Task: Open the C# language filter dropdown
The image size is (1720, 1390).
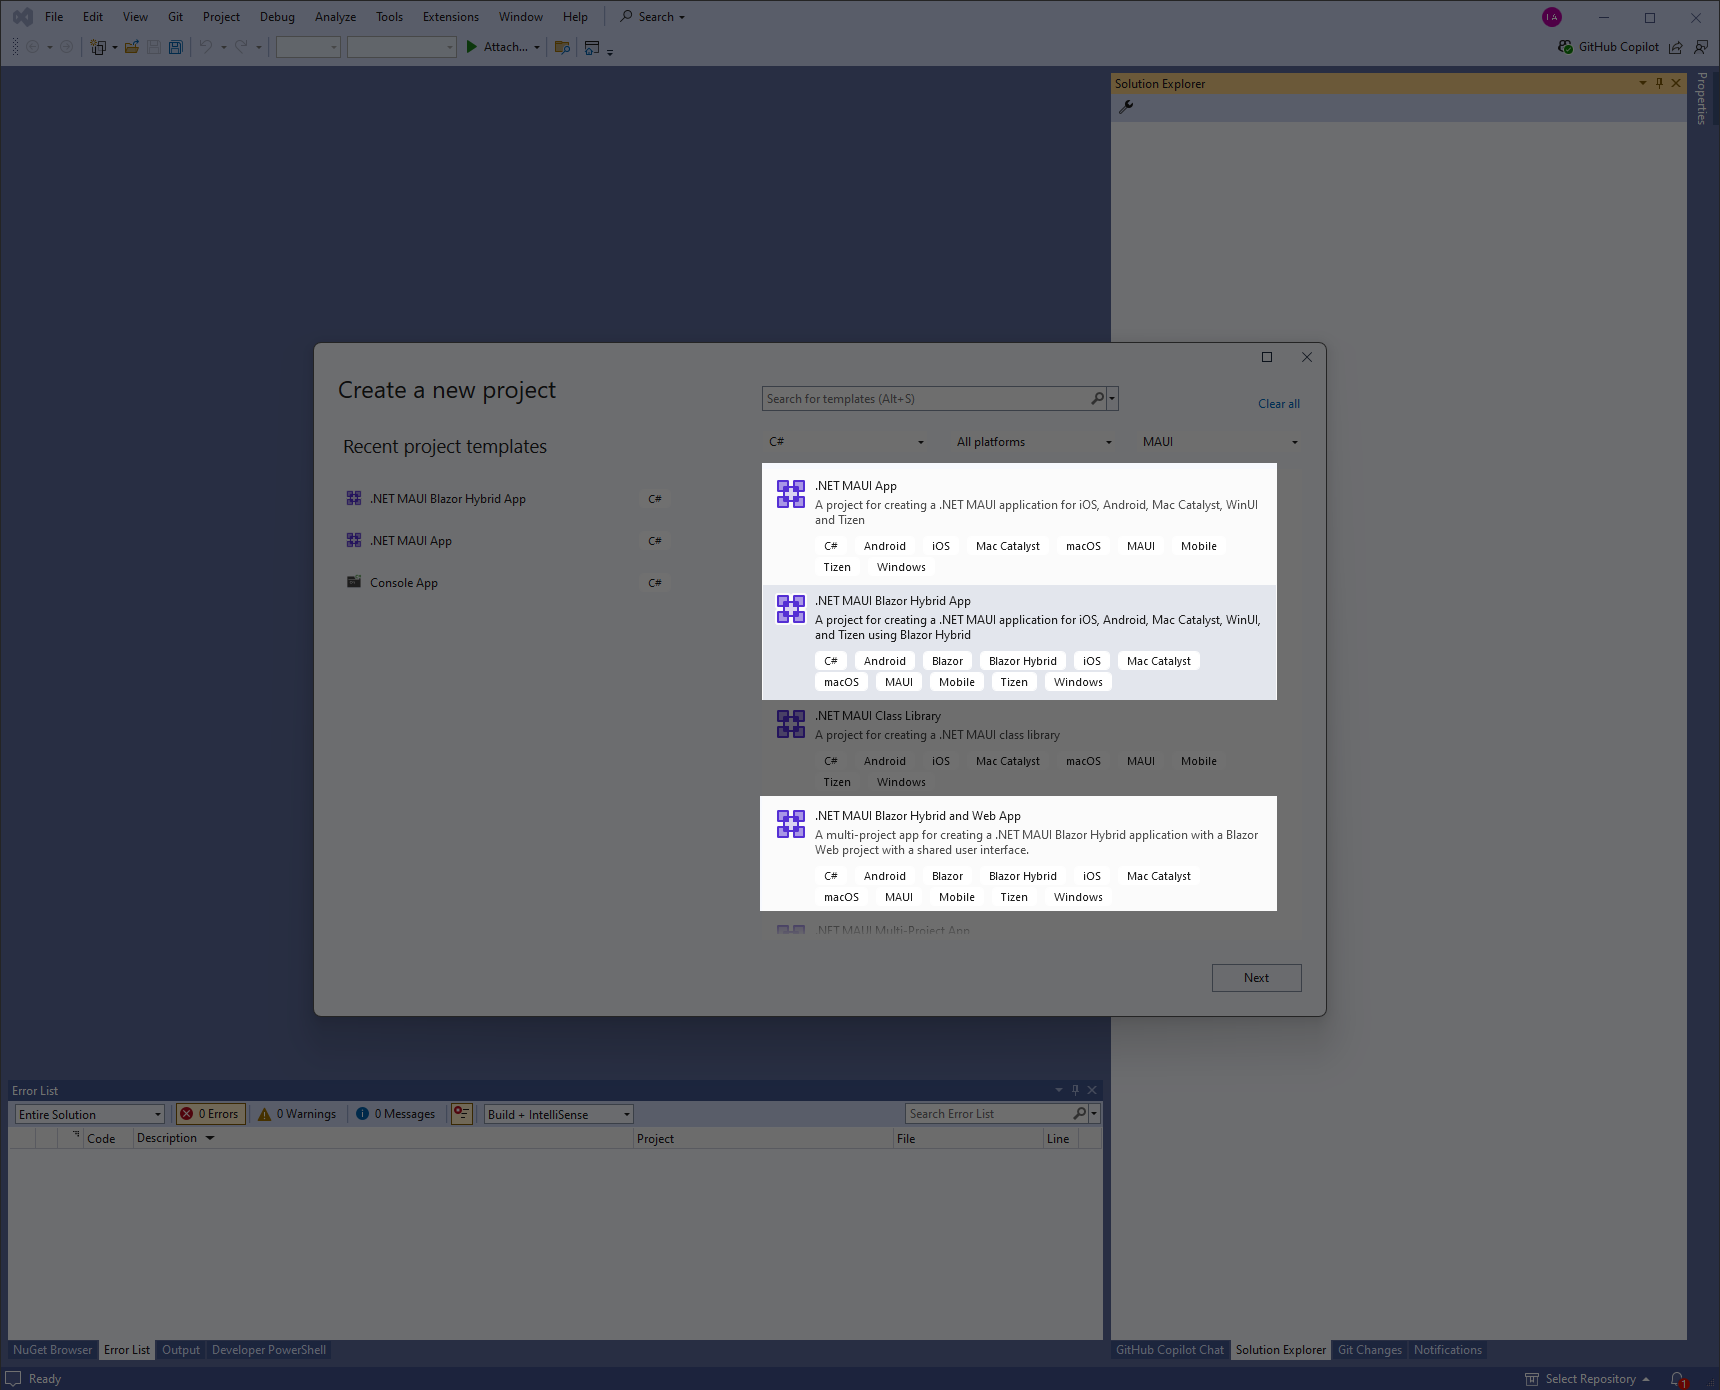Action: 846,442
